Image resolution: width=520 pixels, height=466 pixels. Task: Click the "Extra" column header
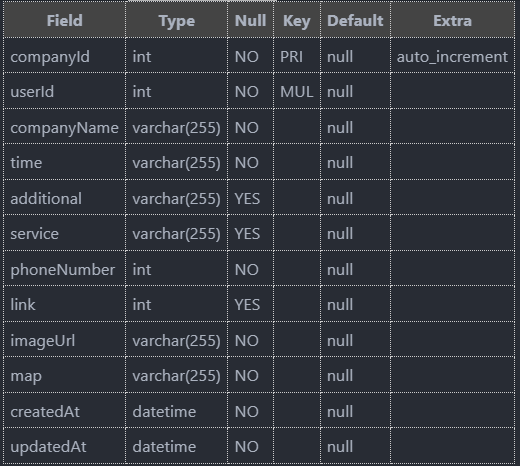tap(452, 21)
